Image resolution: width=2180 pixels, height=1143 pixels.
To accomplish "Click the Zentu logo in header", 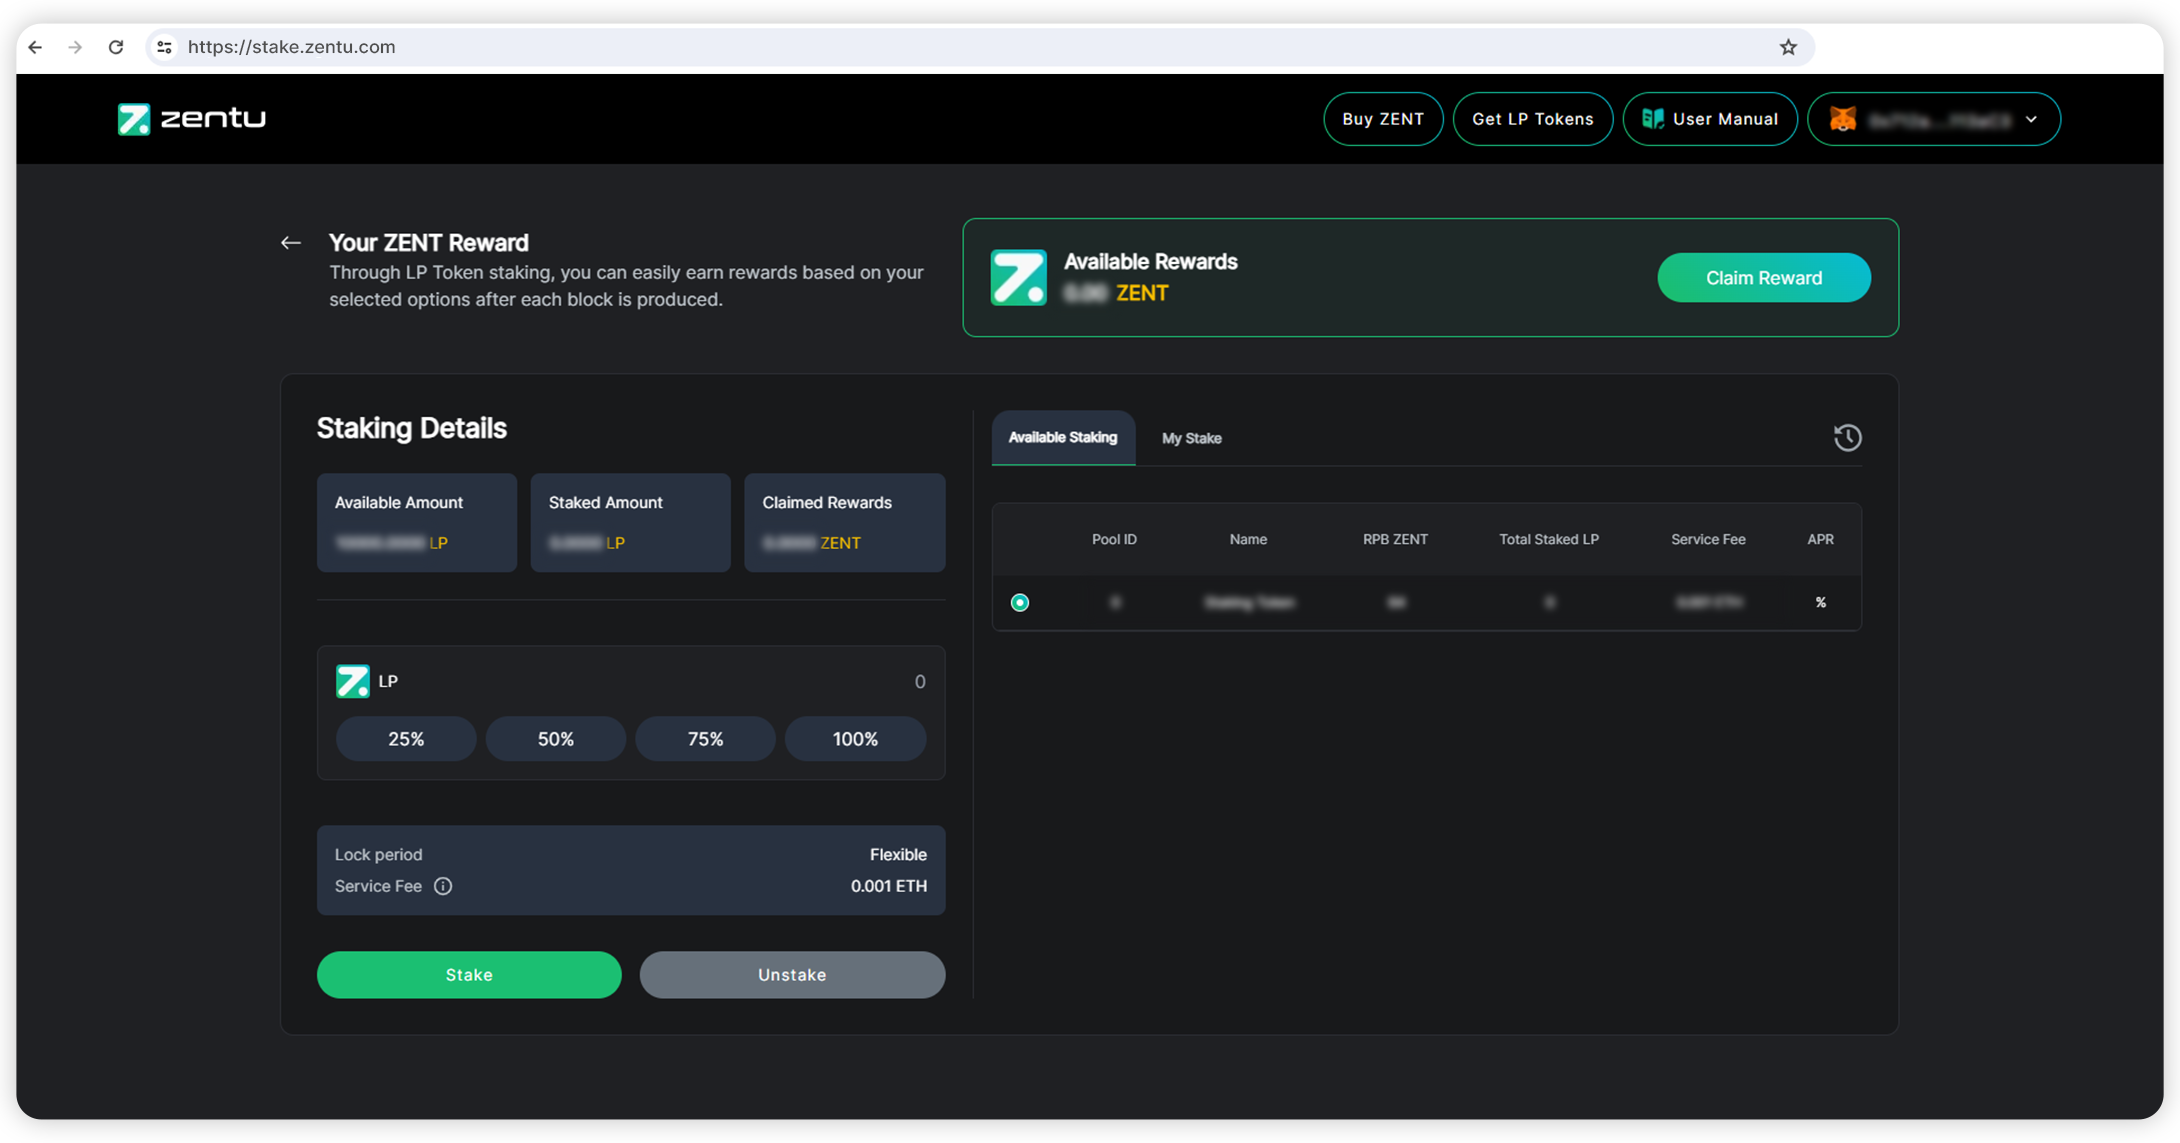I will [191, 119].
